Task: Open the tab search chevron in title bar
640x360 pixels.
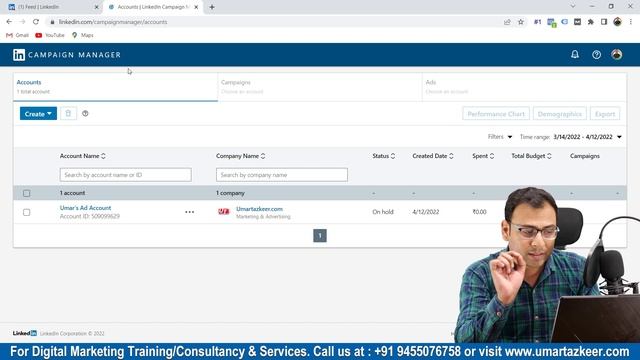Action: [x=573, y=7]
